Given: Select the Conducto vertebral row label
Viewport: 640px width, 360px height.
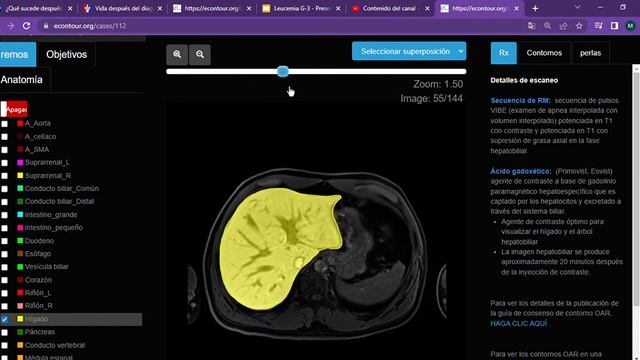Looking at the screenshot, I should click(x=55, y=345).
